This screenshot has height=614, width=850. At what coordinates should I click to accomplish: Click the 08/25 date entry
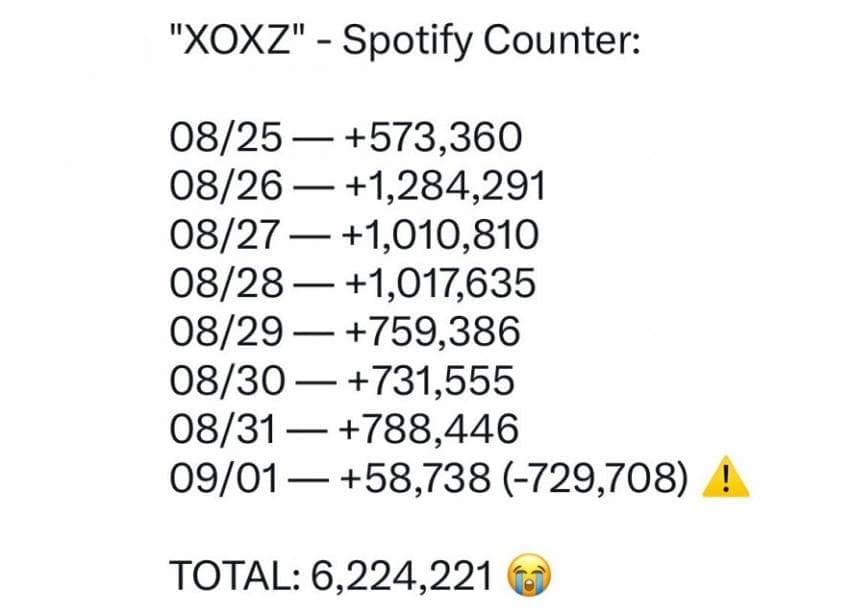[226, 137]
